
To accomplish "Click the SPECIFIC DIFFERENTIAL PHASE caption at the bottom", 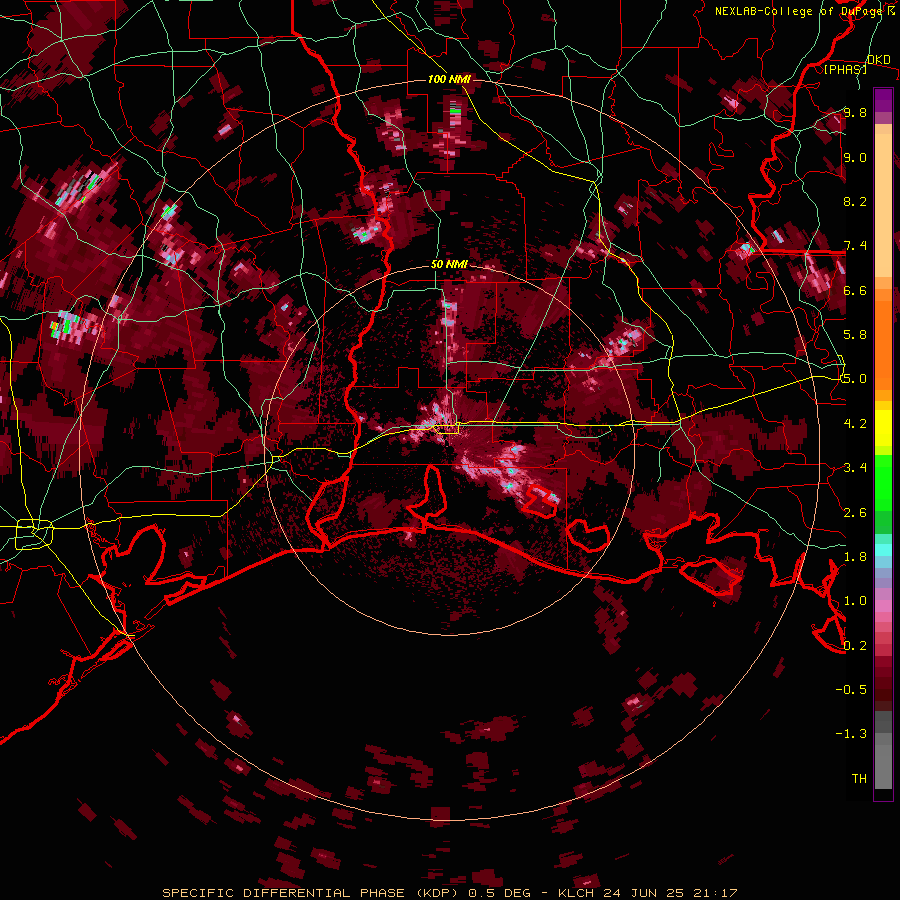I will point(450,893).
